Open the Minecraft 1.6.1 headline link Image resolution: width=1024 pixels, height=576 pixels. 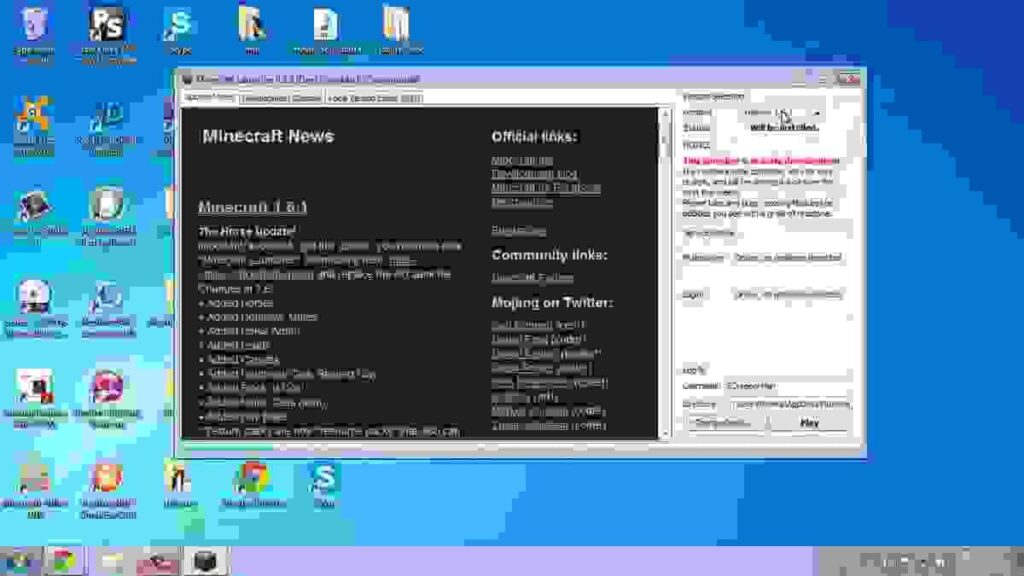click(252, 207)
